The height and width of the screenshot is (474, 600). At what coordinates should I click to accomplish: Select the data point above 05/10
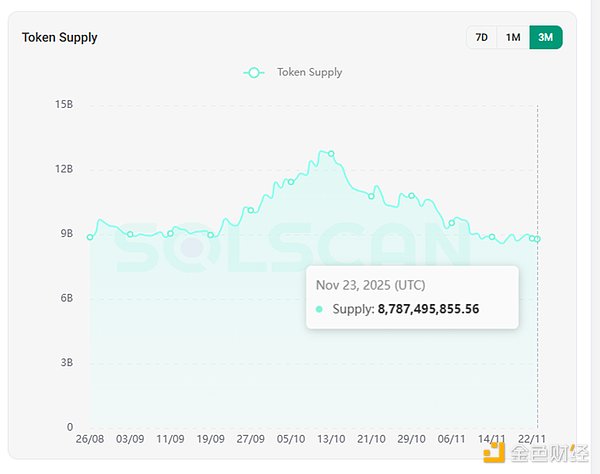pos(291,181)
